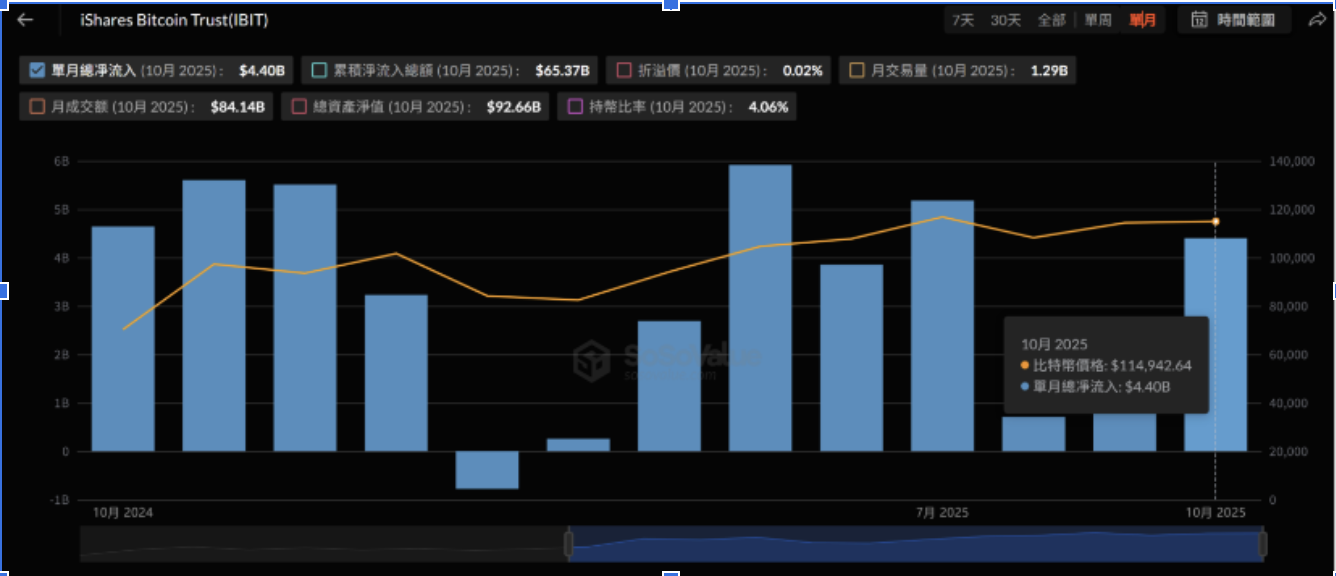Enable the 月成交額 checkbox
This screenshot has height=576, width=1336.
(x=37, y=107)
